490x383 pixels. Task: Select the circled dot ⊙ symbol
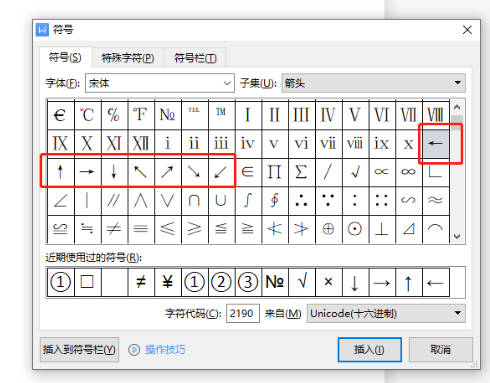click(355, 229)
